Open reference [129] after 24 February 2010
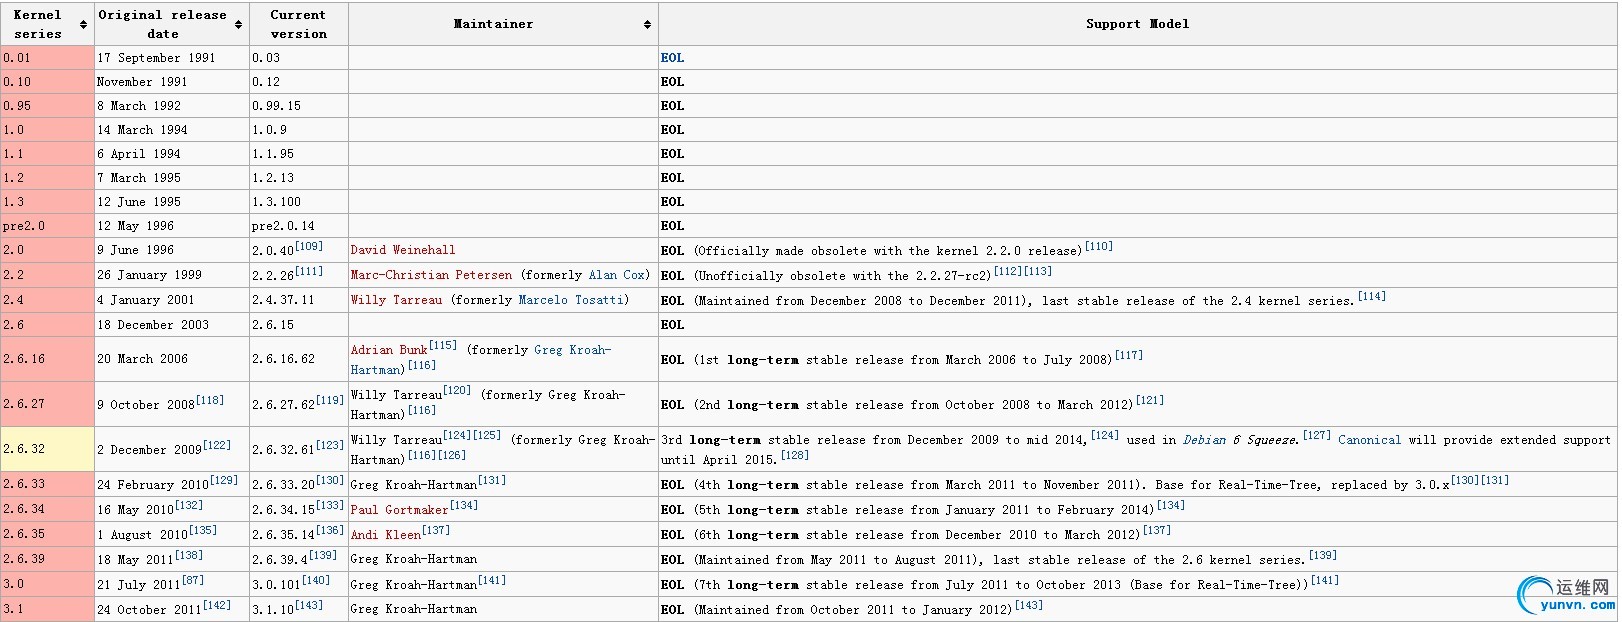The width and height of the screenshot is (1622, 622). click(x=224, y=480)
